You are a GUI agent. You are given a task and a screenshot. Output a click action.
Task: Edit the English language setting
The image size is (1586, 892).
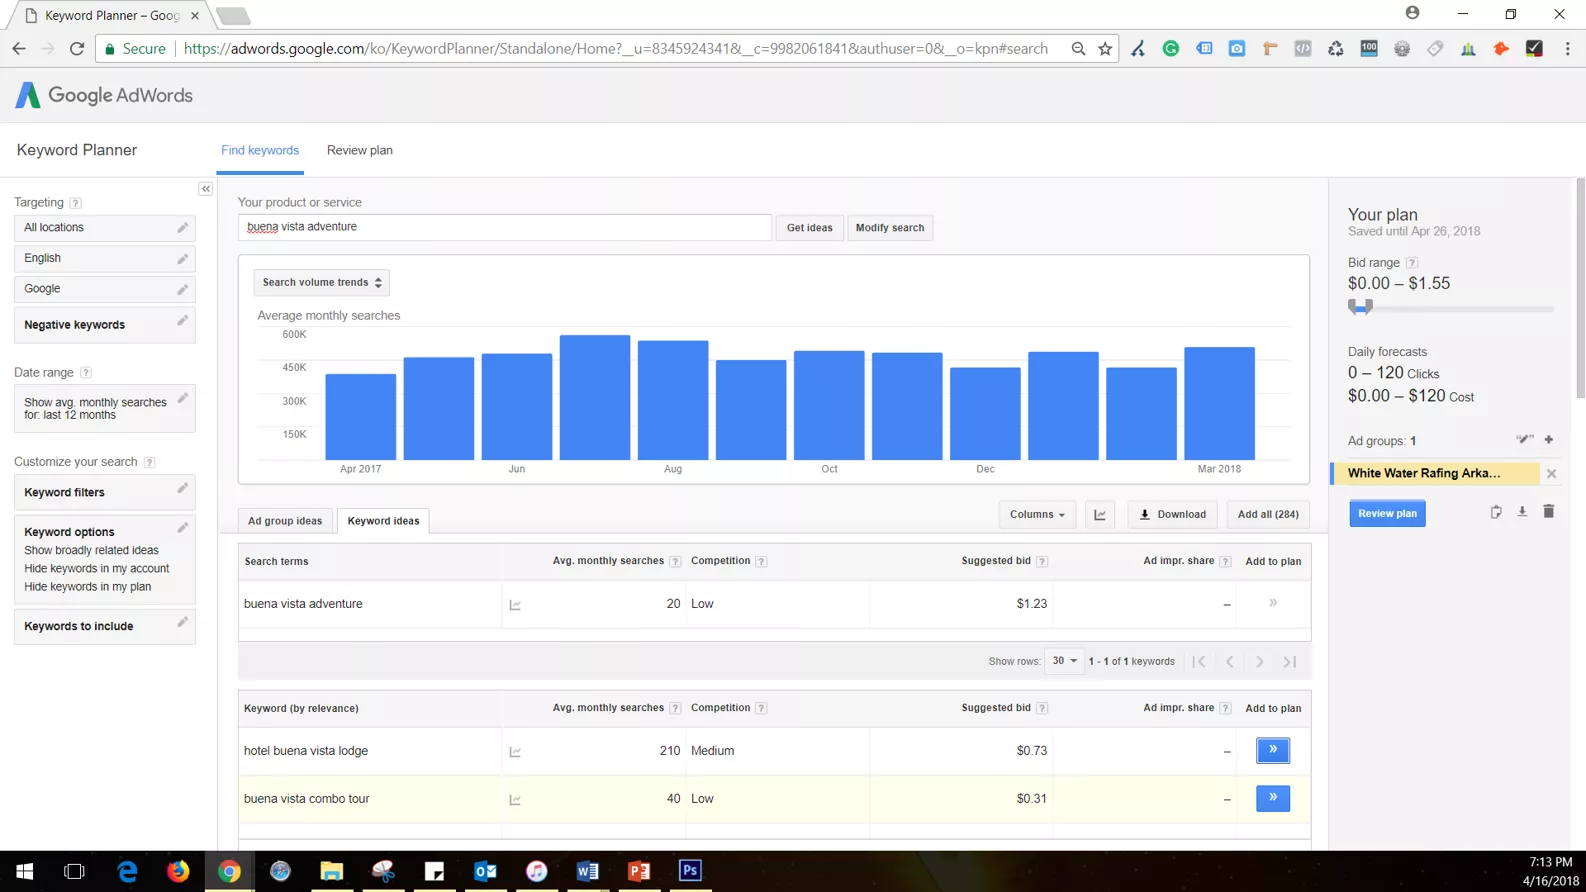point(182,259)
